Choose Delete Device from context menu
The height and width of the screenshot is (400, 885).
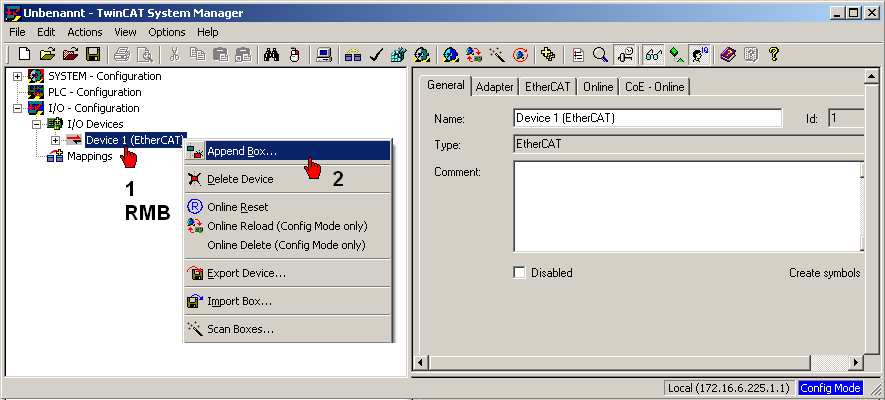tap(287, 179)
